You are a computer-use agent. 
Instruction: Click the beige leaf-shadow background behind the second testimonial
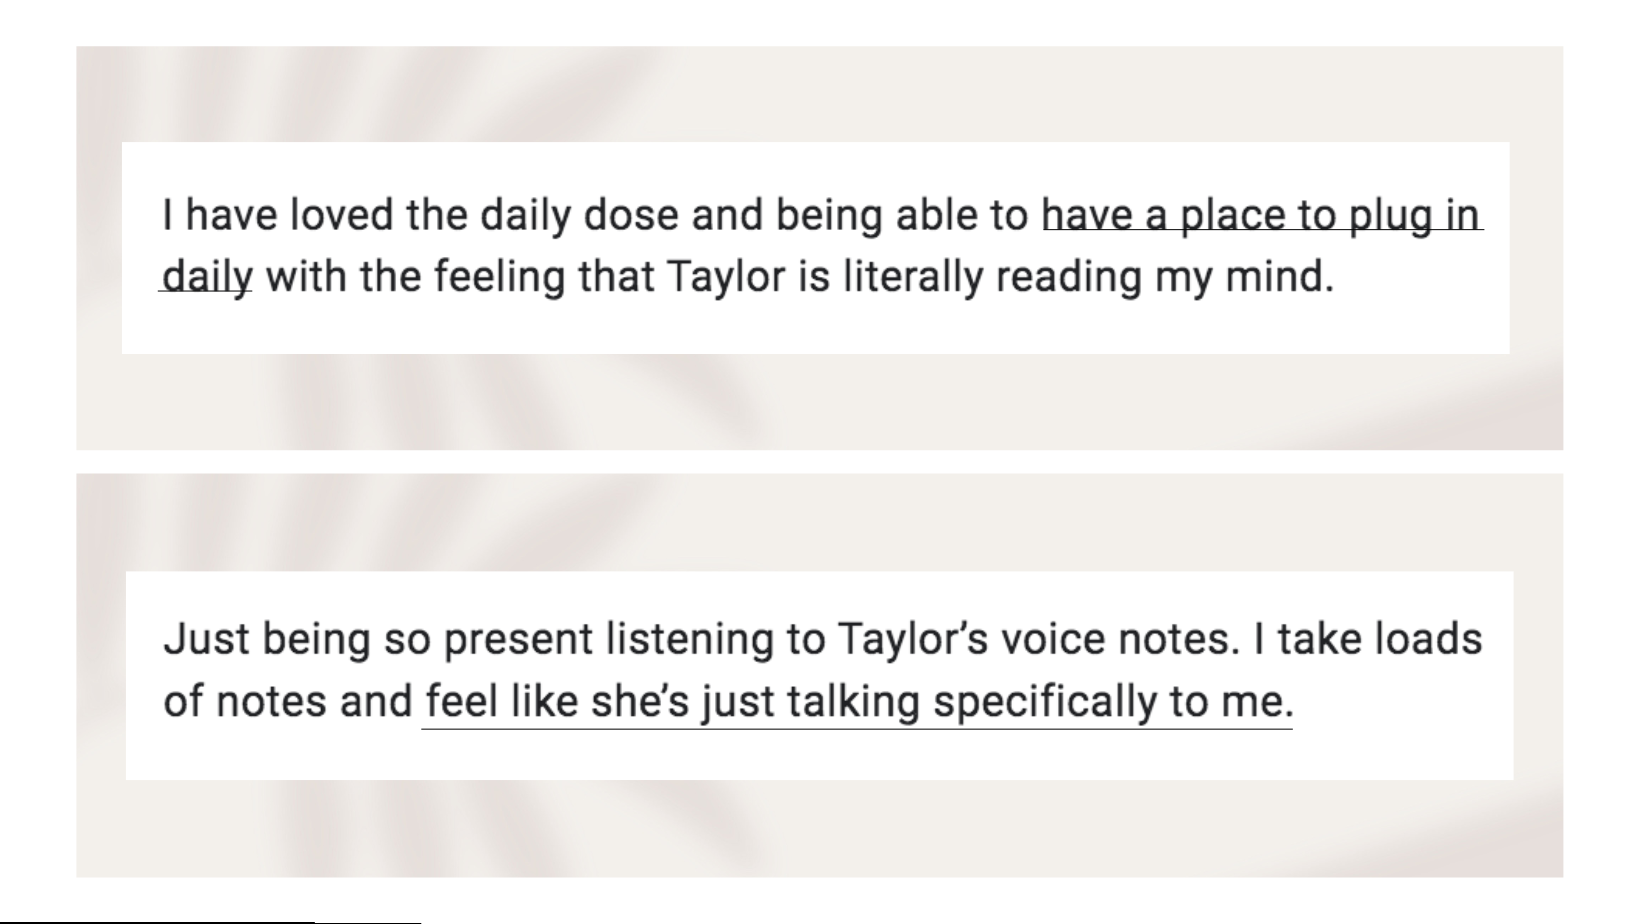(x=819, y=830)
